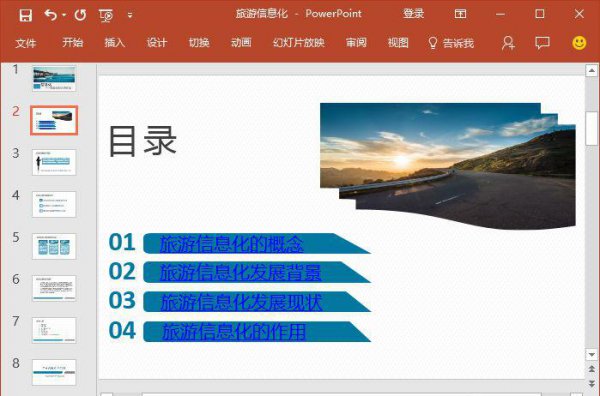Click the vertical scrollbar thumb

pyautogui.click(x=591, y=129)
